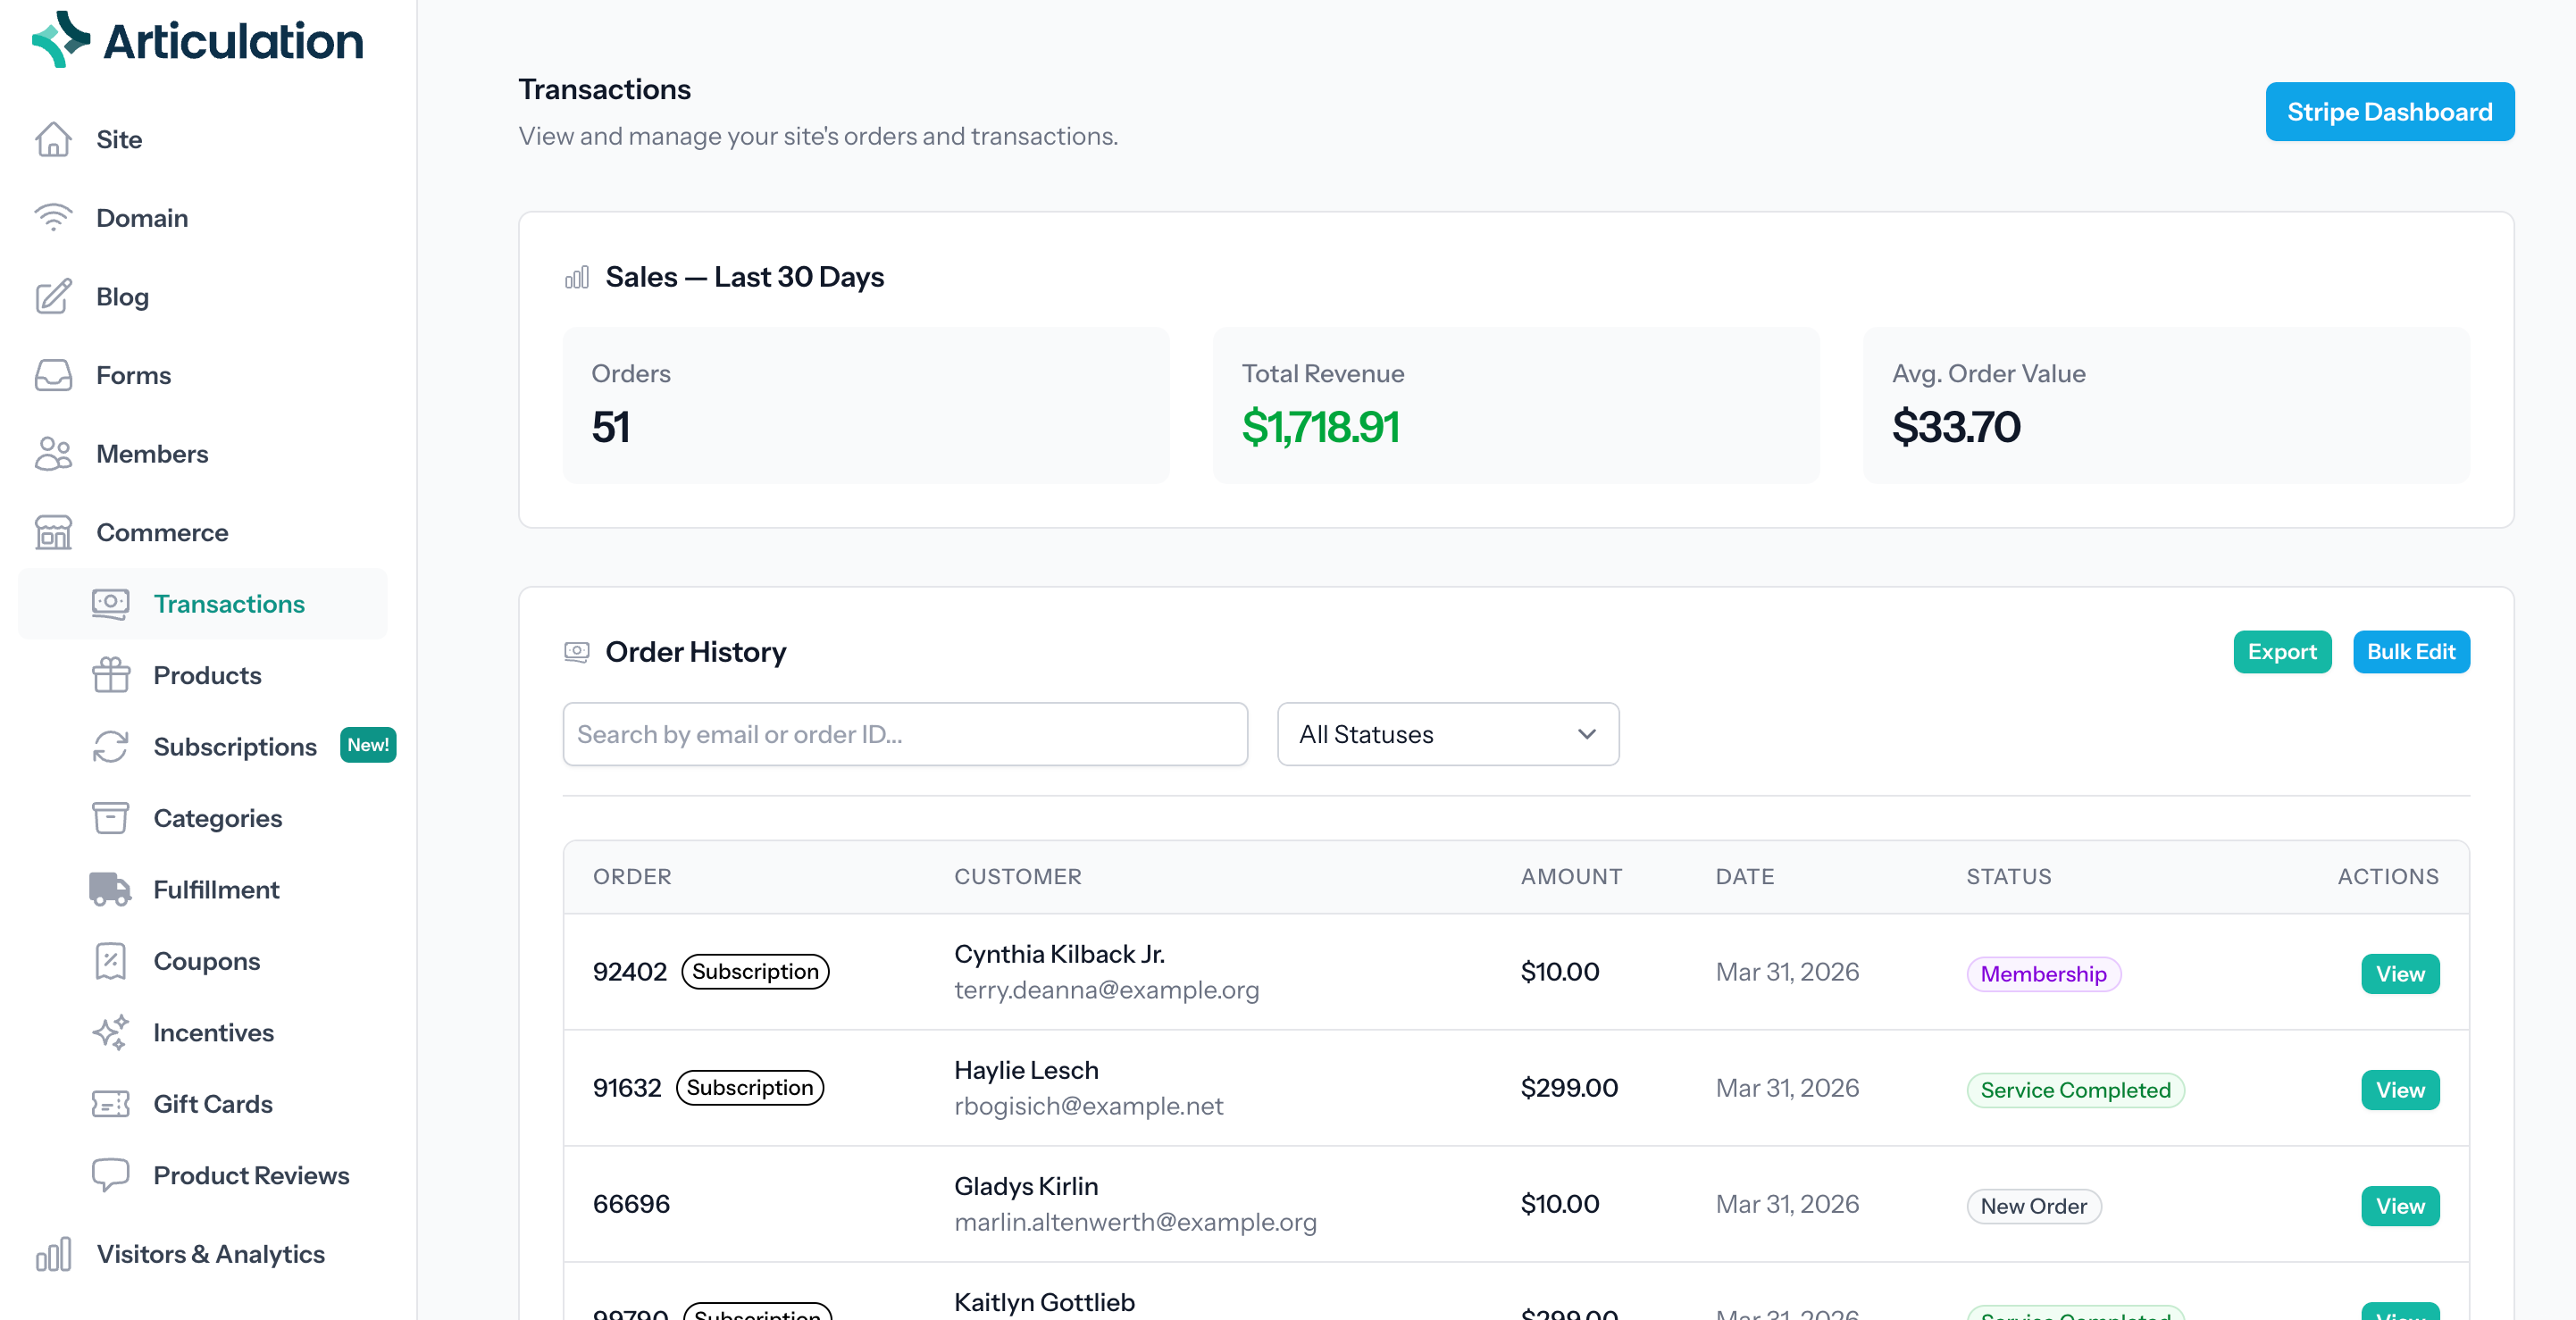The width and height of the screenshot is (2576, 1320).
Task: Switch to the Transactions section
Action: (x=229, y=603)
